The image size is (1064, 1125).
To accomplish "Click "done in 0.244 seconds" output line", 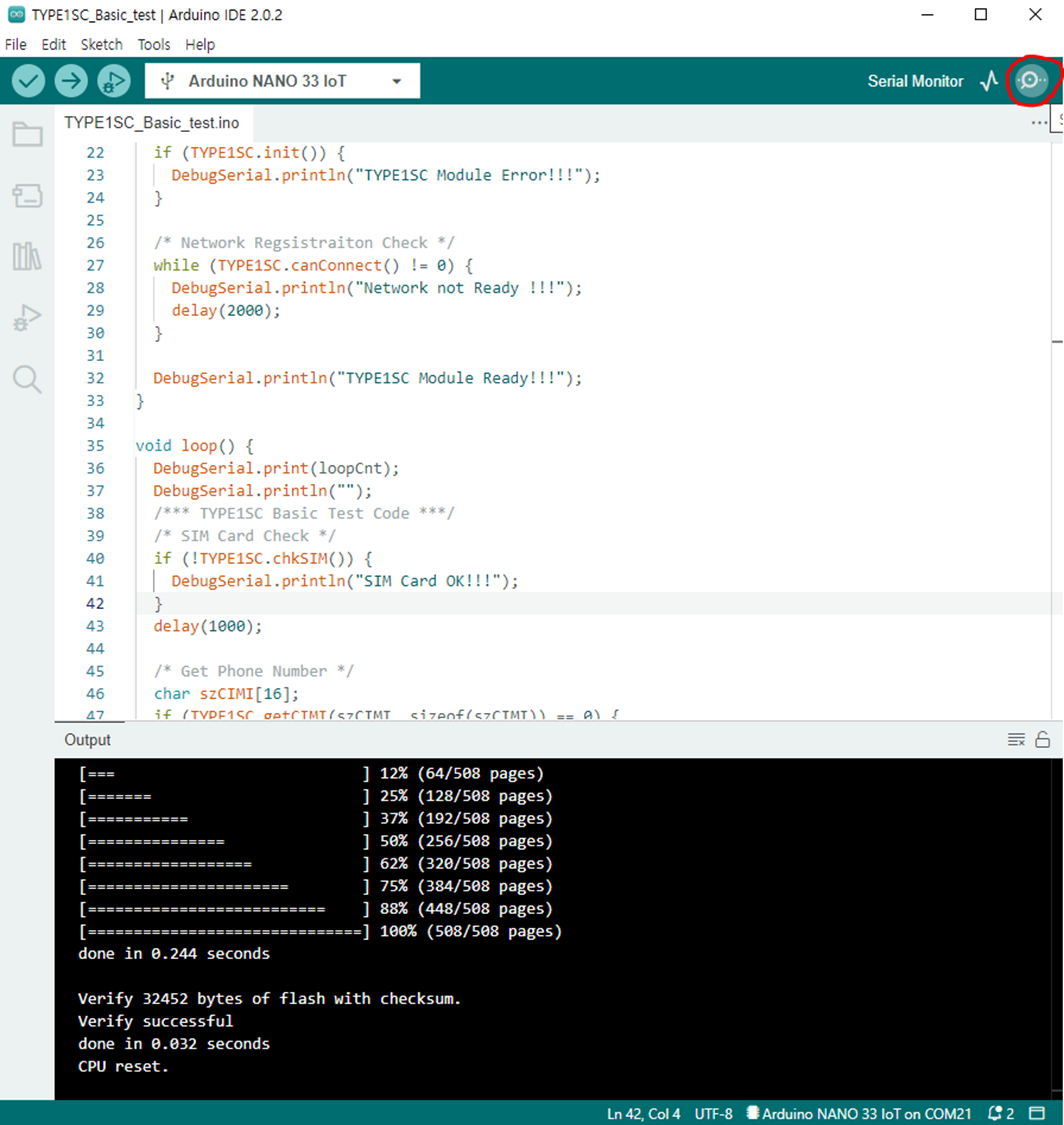I will pyautogui.click(x=174, y=954).
